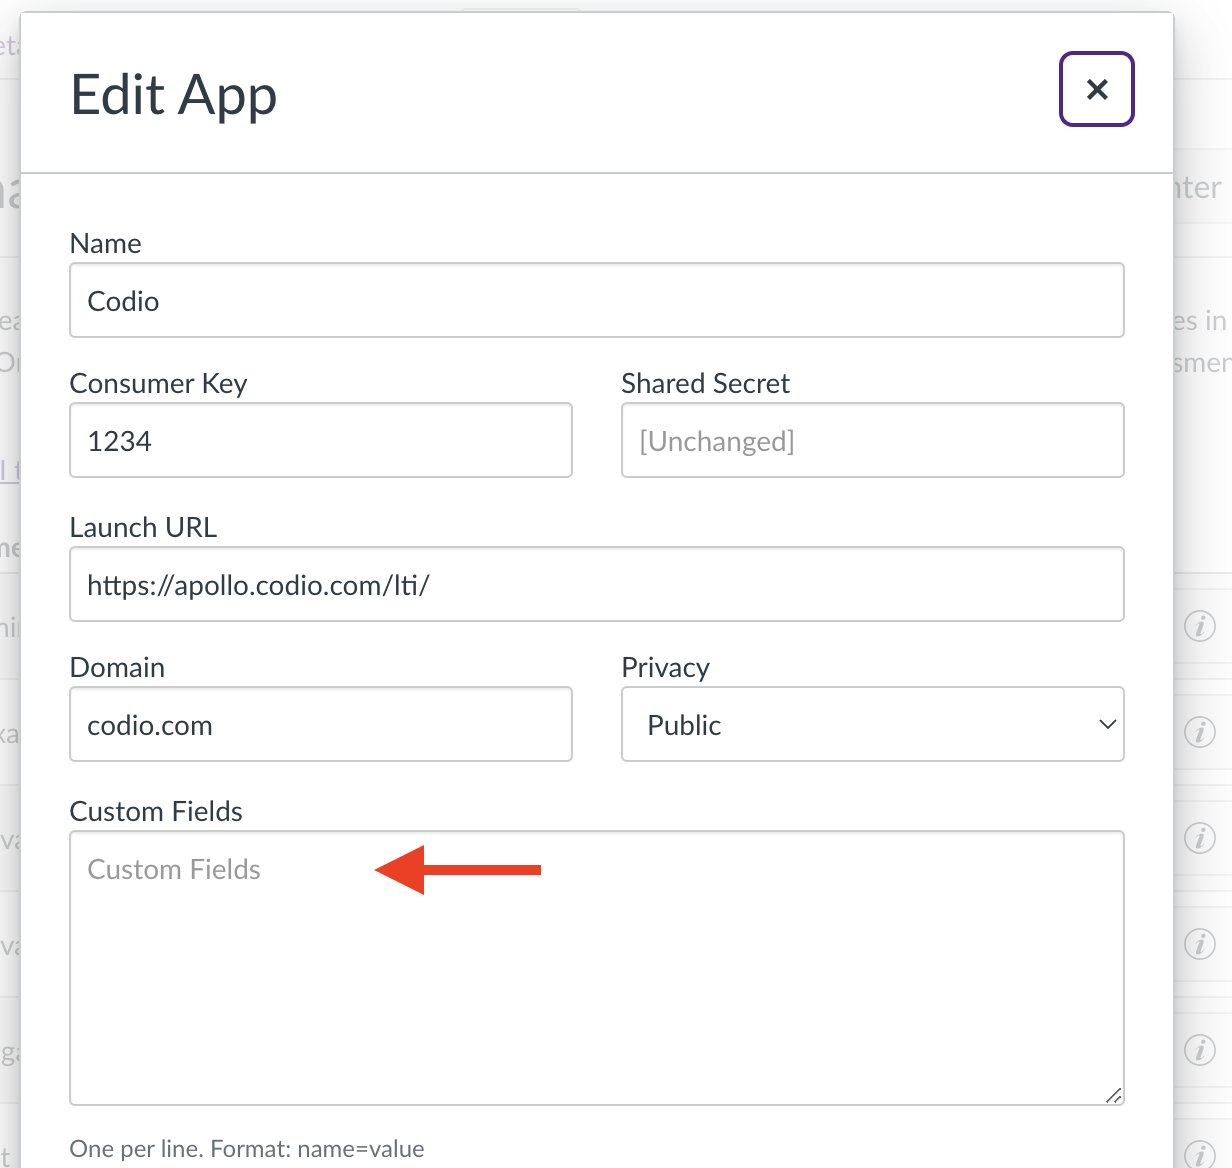Click the Custom Fields textarea resize handle
This screenshot has width=1232, height=1168.
[1113, 1095]
